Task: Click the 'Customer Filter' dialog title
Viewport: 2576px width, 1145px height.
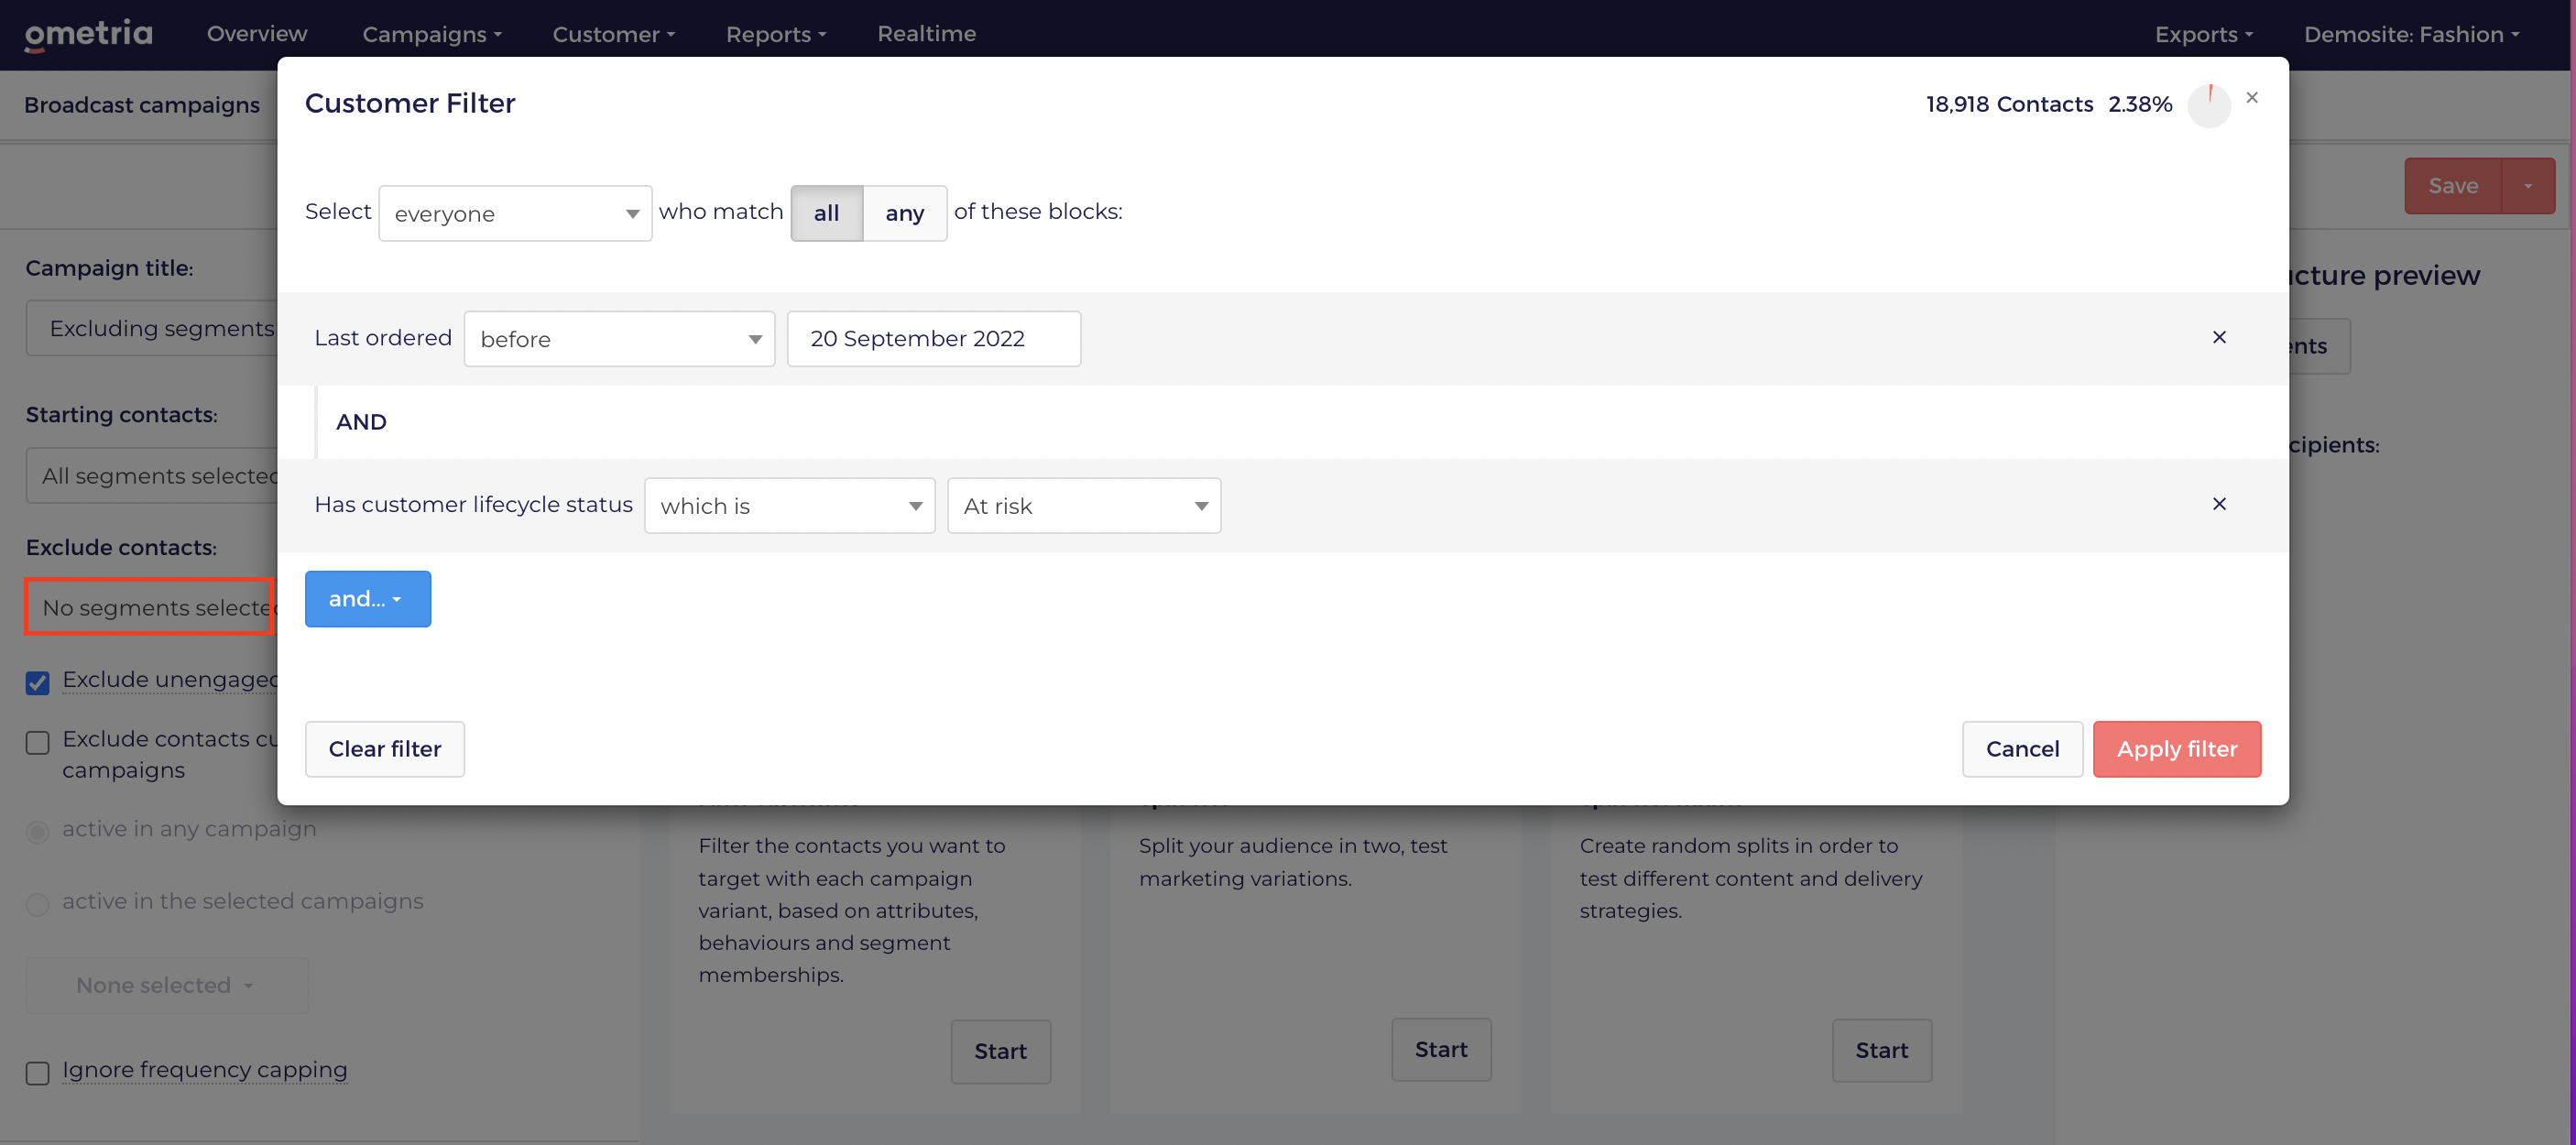Action: click(x=410, y=103)
